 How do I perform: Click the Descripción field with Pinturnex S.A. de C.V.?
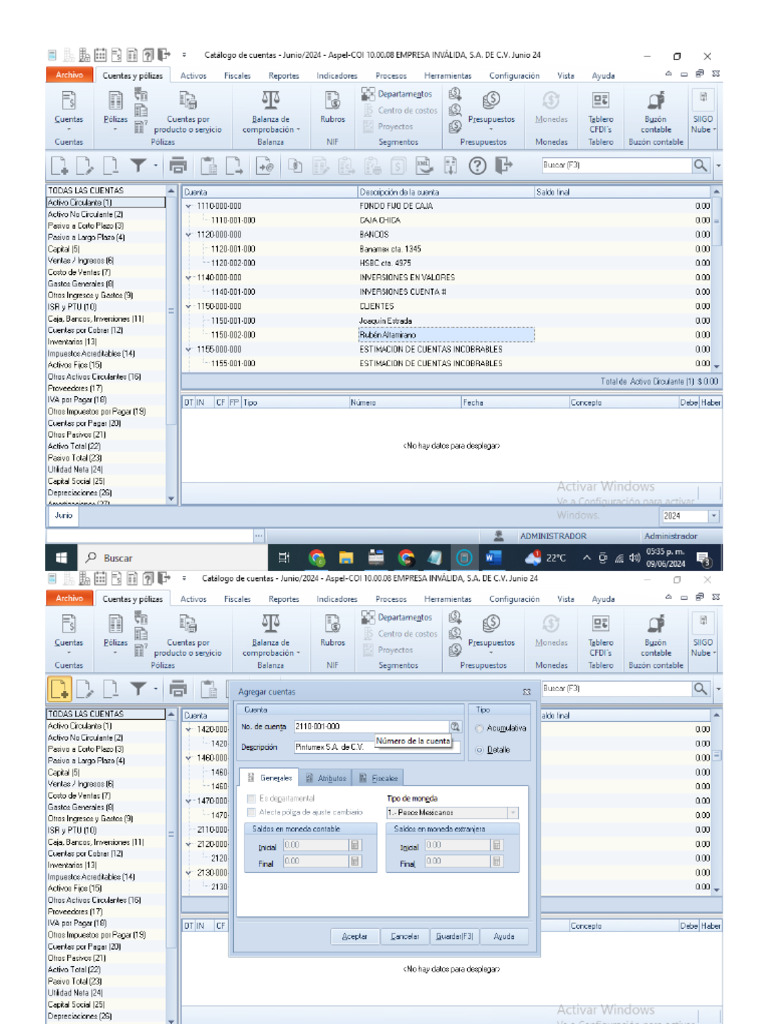(377, 747)
